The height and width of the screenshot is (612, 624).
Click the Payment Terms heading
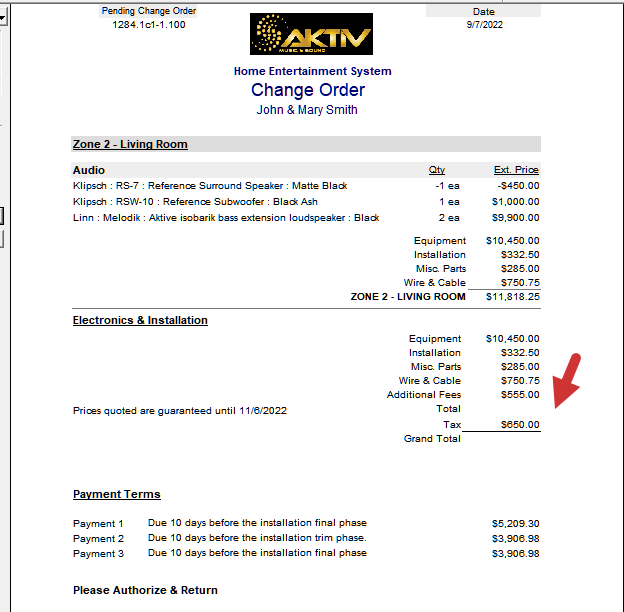(x=117, y=494)
